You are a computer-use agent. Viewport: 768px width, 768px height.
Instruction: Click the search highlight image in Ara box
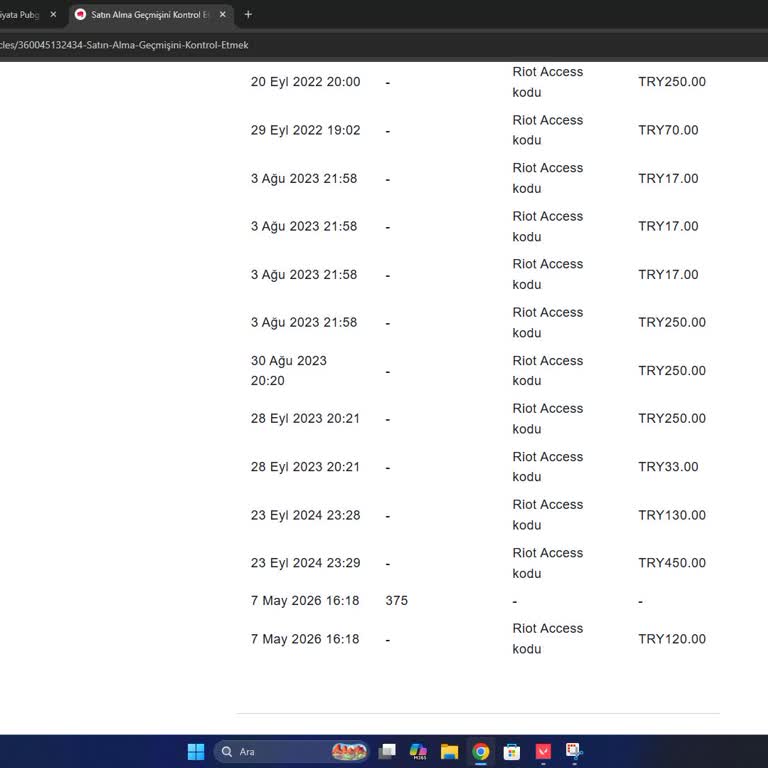[x=349, y=751]
